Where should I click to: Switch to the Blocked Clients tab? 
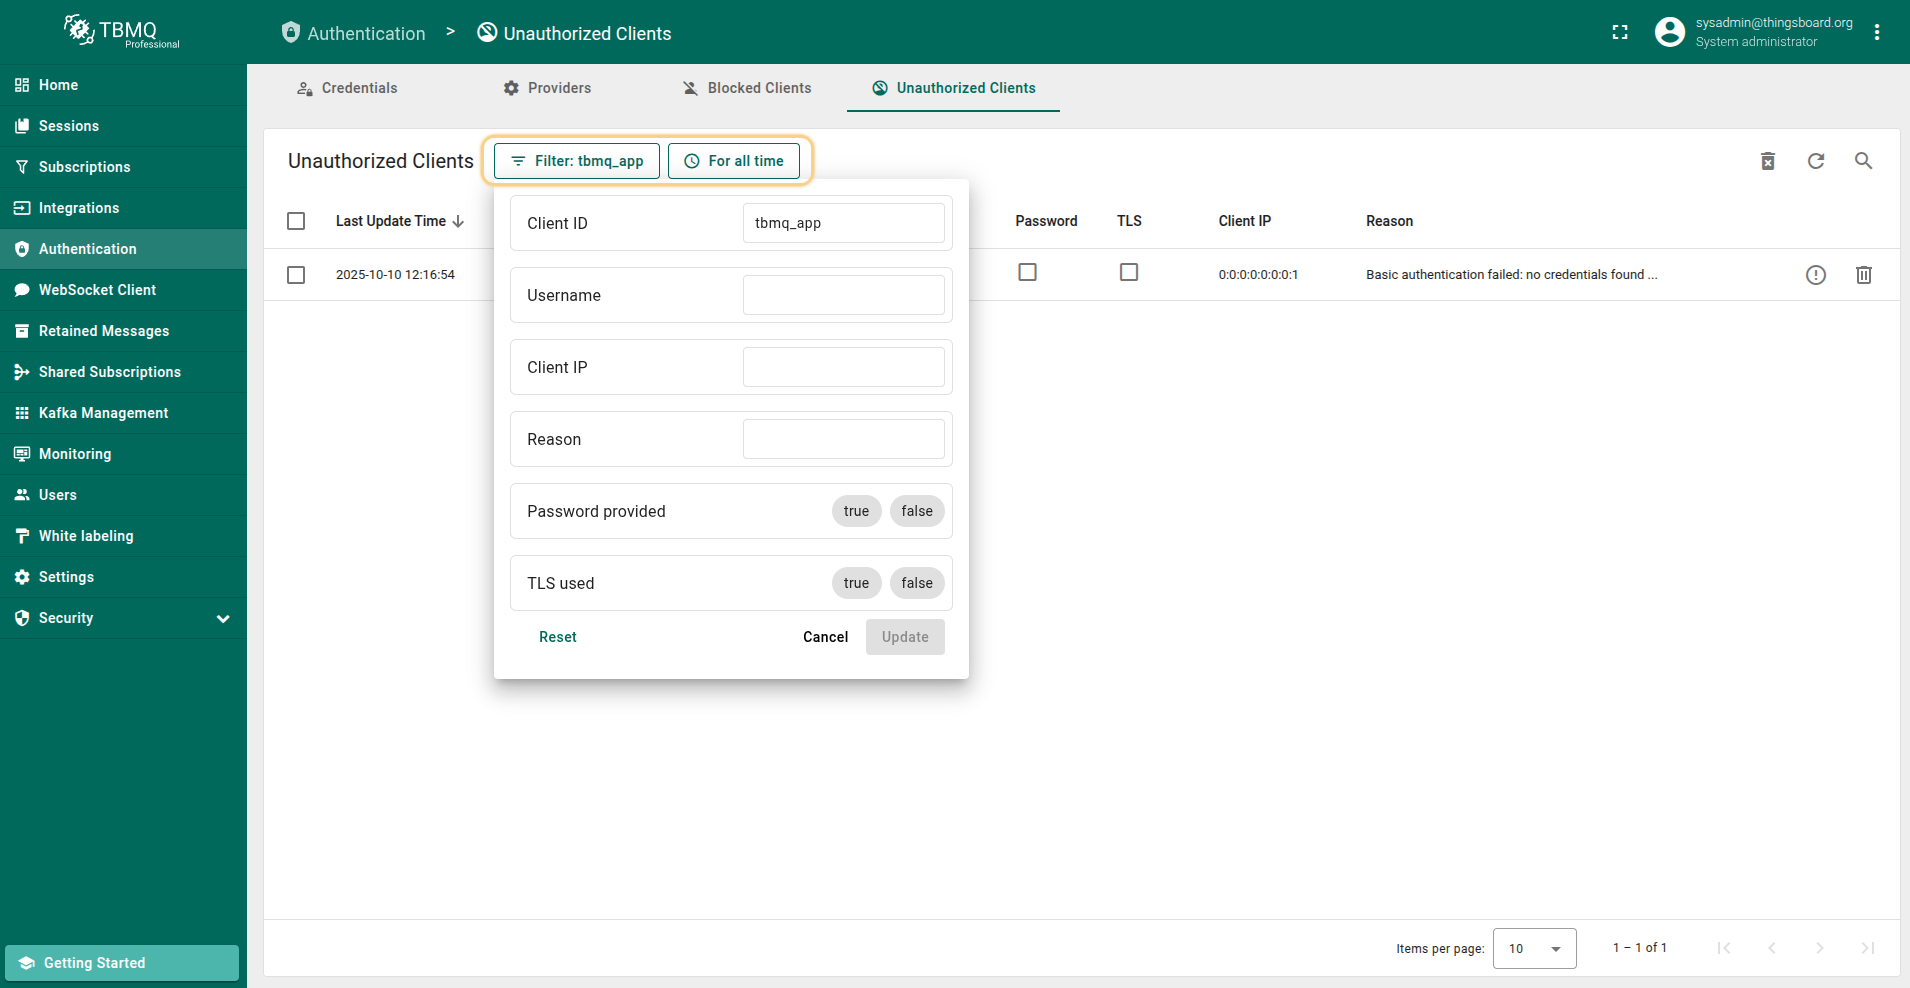coord(747,88)
